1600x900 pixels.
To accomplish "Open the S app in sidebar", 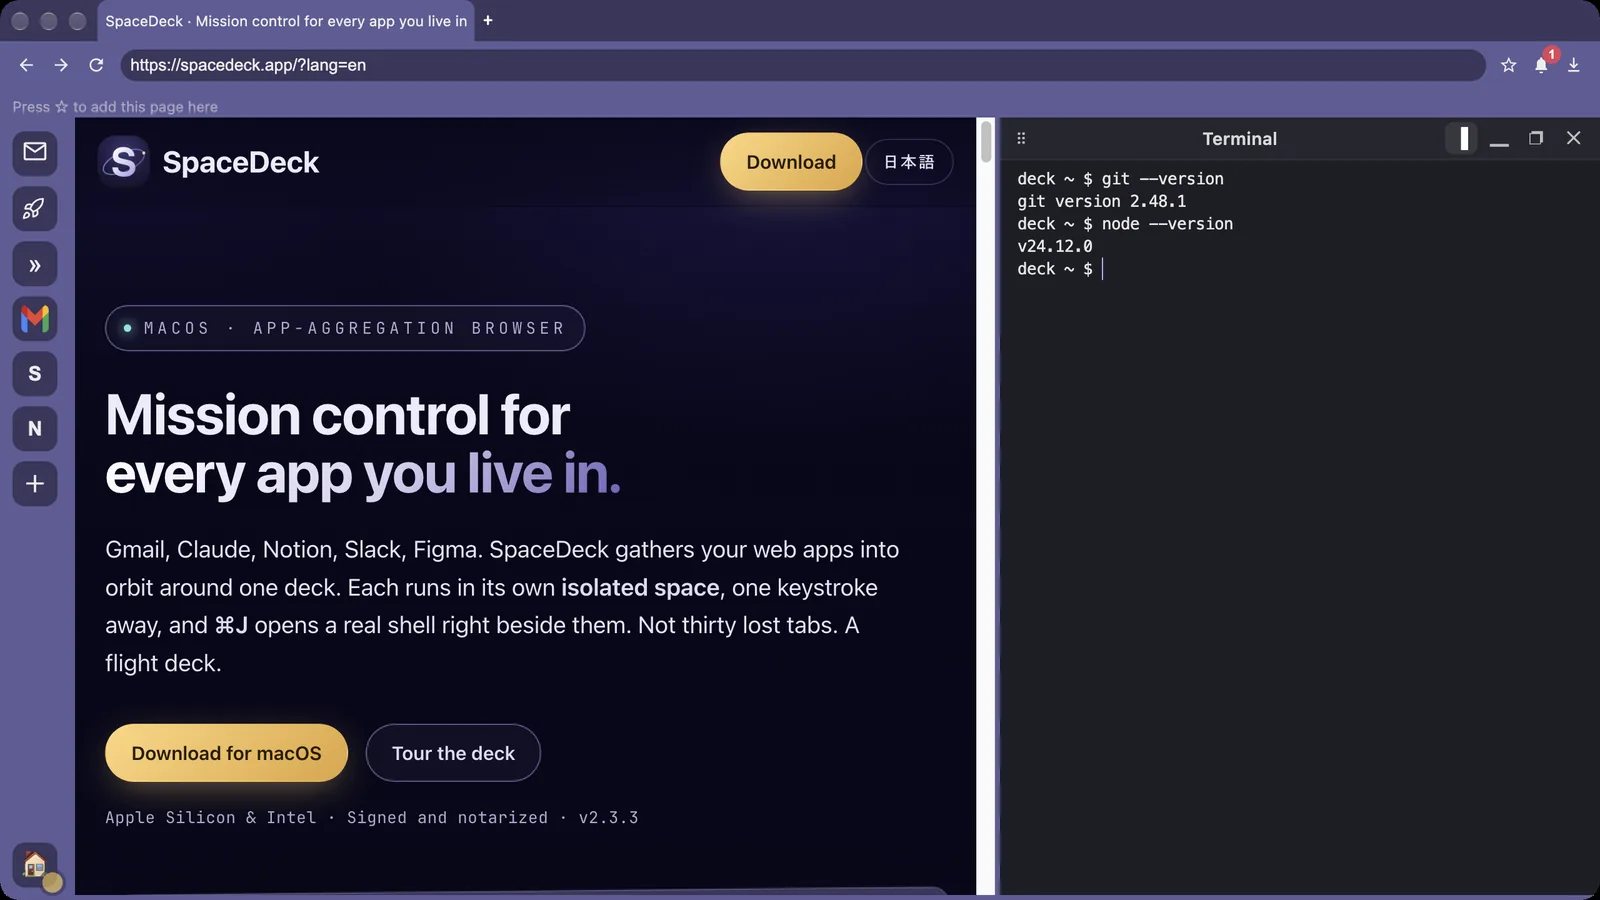I will (x=35, y=374).
